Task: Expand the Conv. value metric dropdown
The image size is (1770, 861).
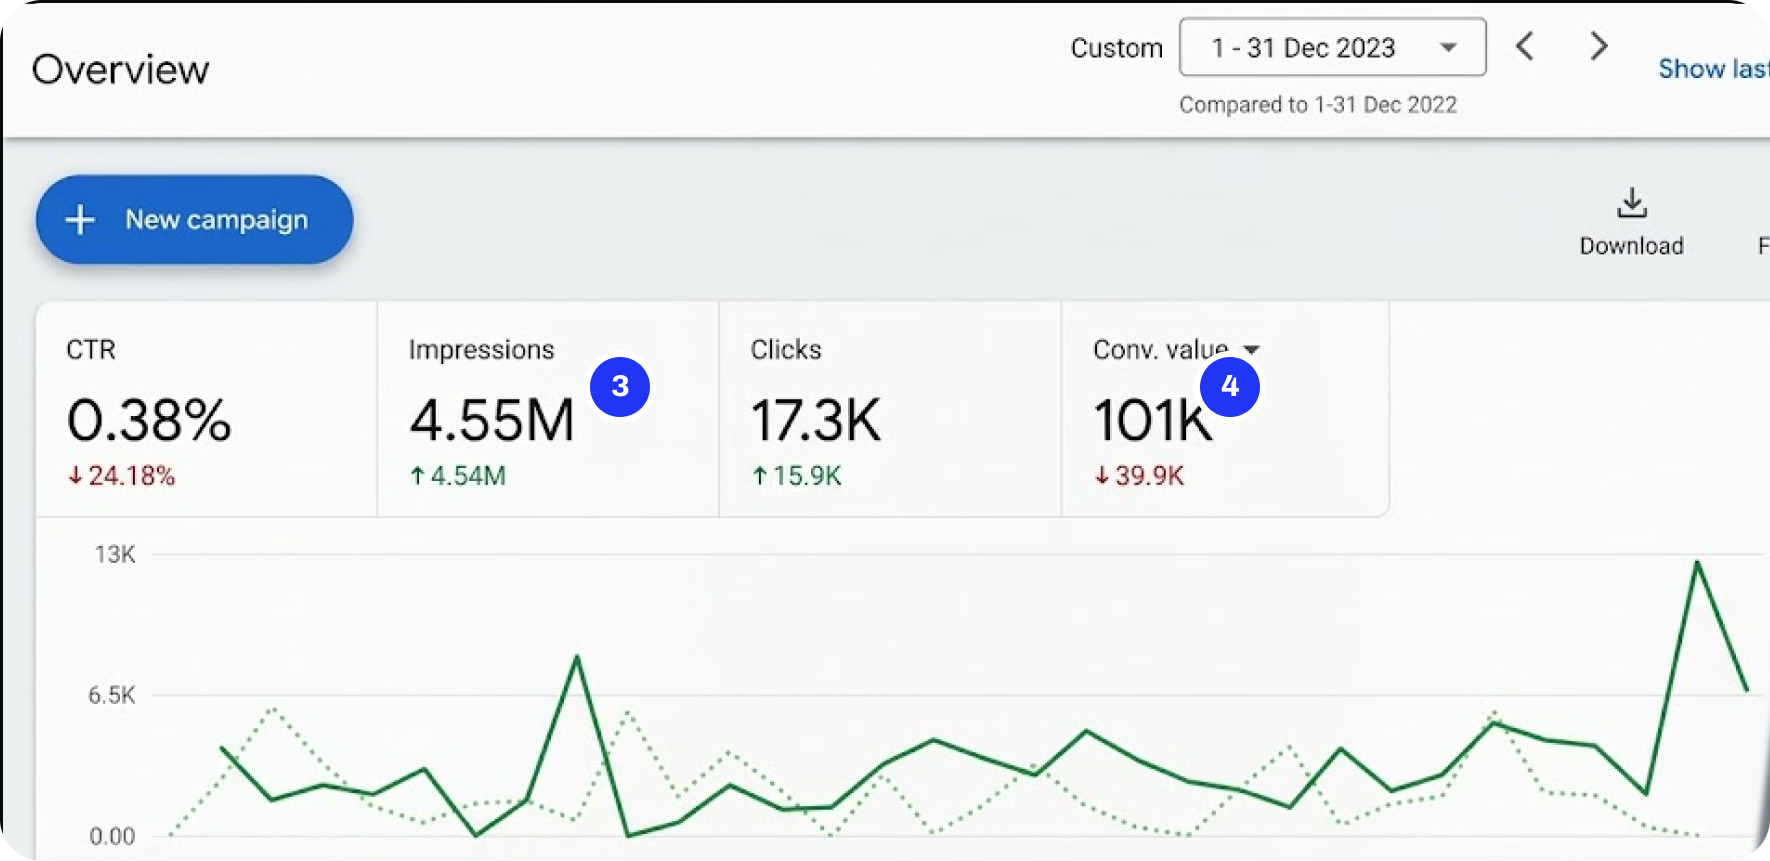Action: point(1251,349)
